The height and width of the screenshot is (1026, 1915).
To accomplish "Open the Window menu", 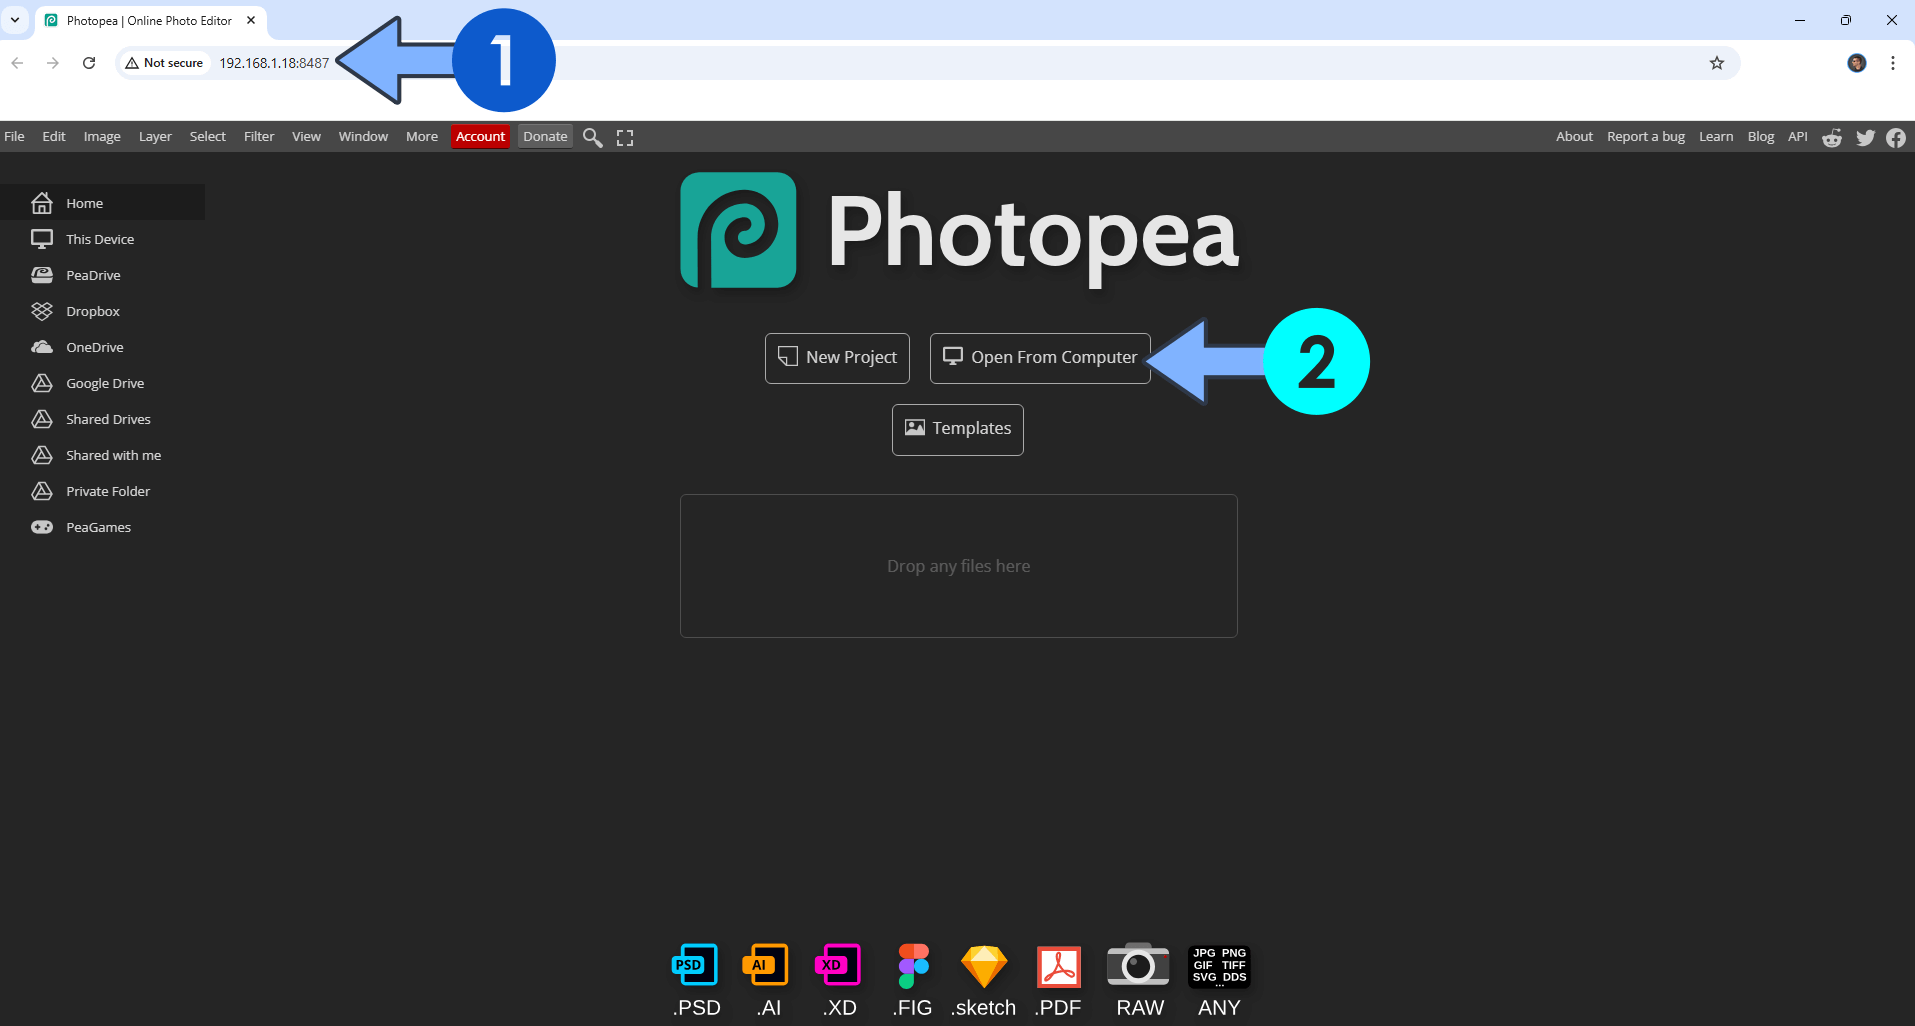I will coord(363,137).
